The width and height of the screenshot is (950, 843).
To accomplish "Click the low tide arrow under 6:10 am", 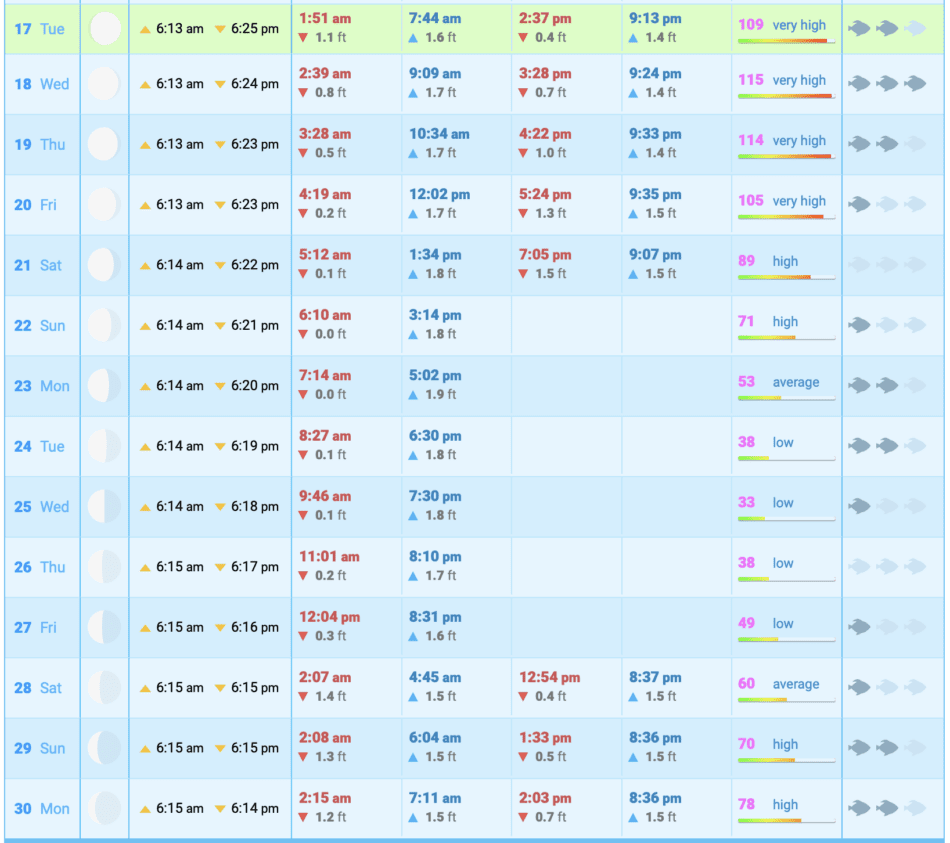I will 304,335.
